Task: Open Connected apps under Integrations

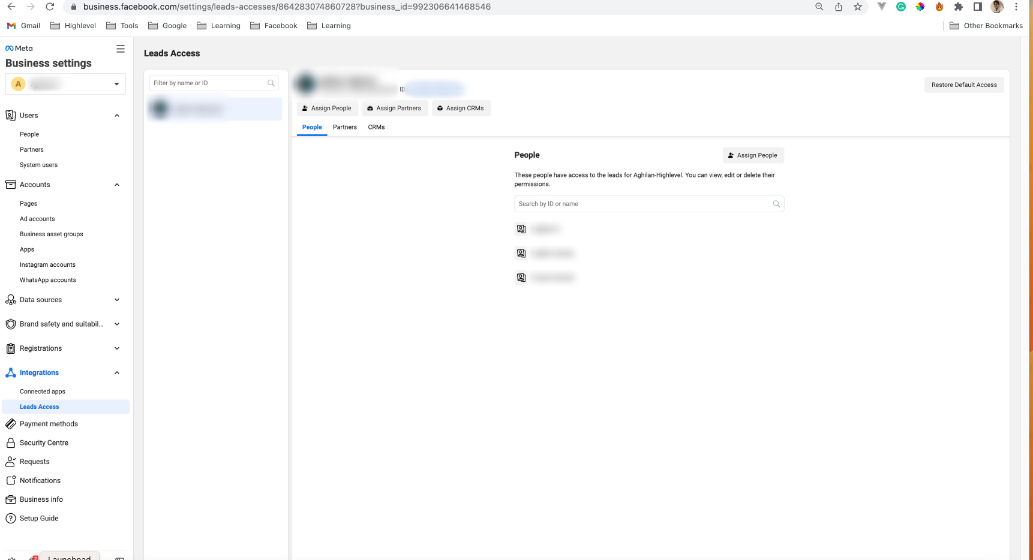Action: click(42, 391)
